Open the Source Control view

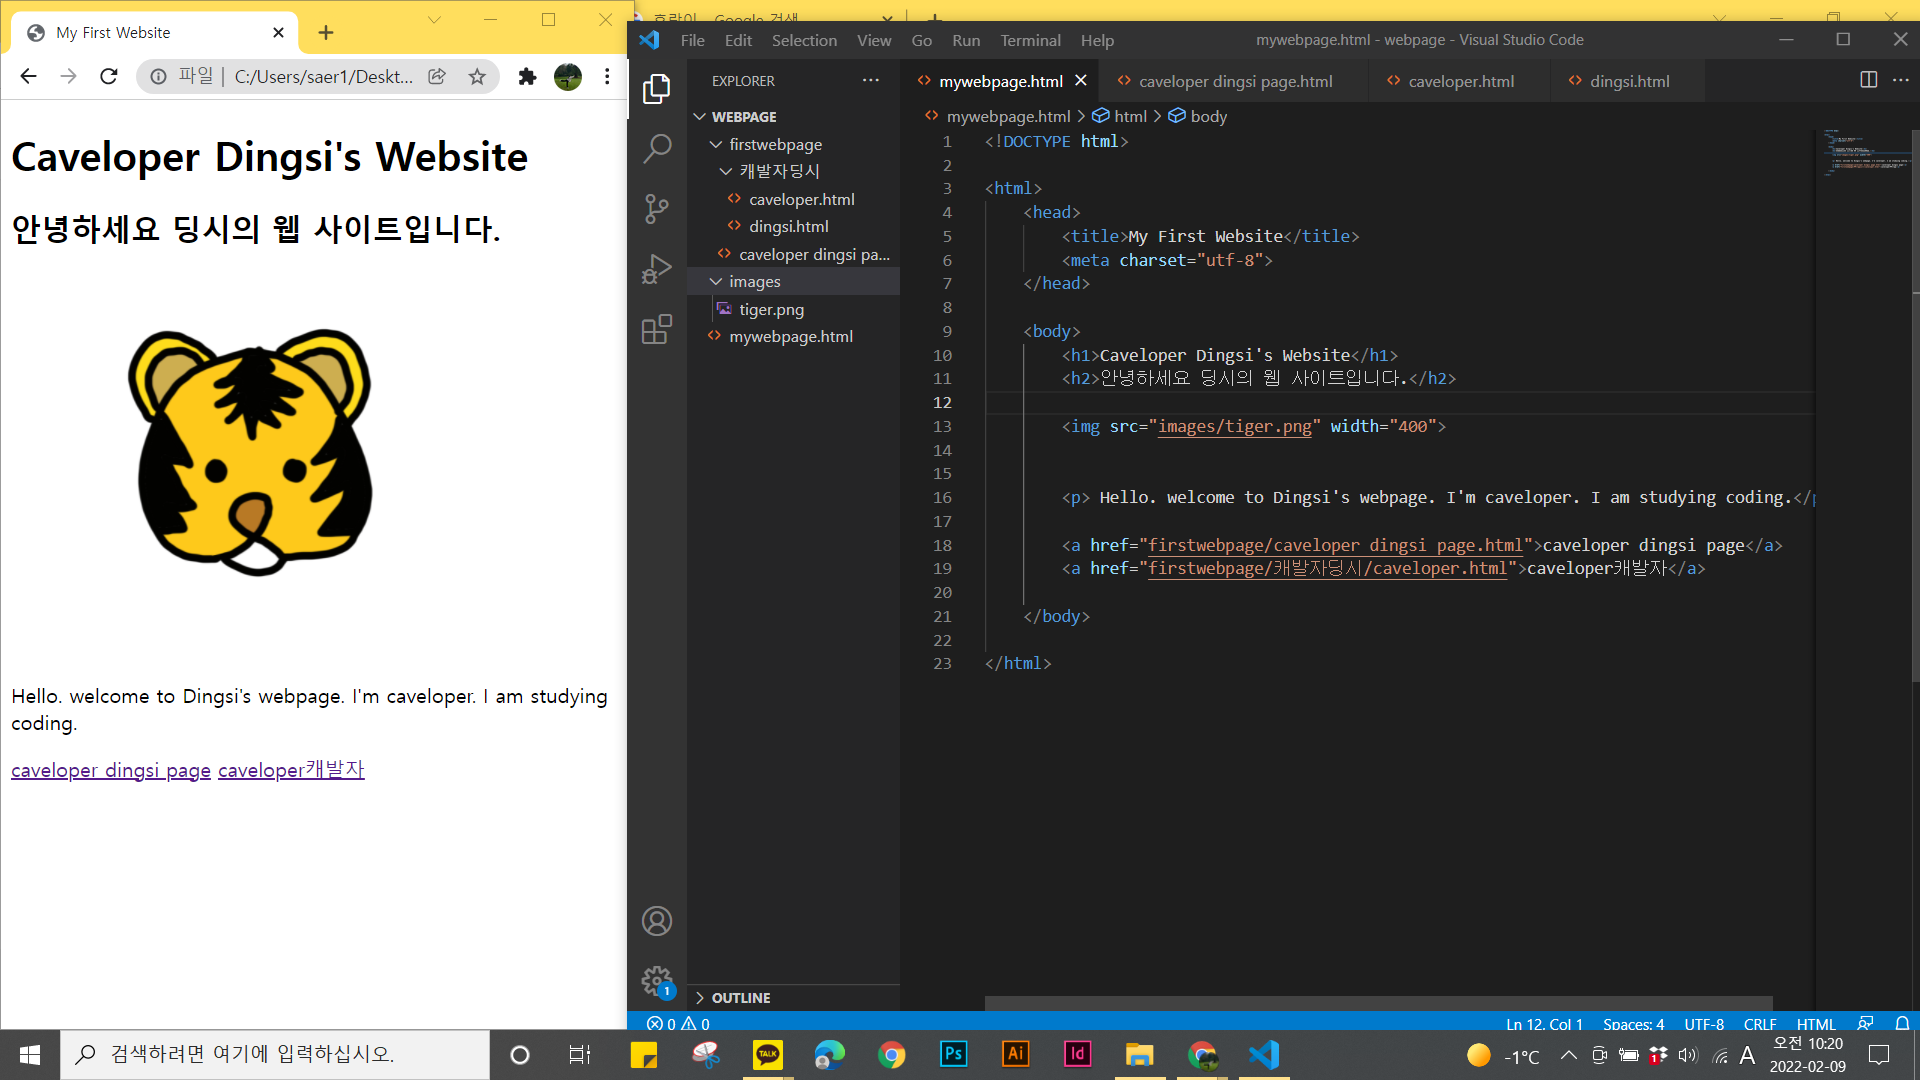click(657, 209)
